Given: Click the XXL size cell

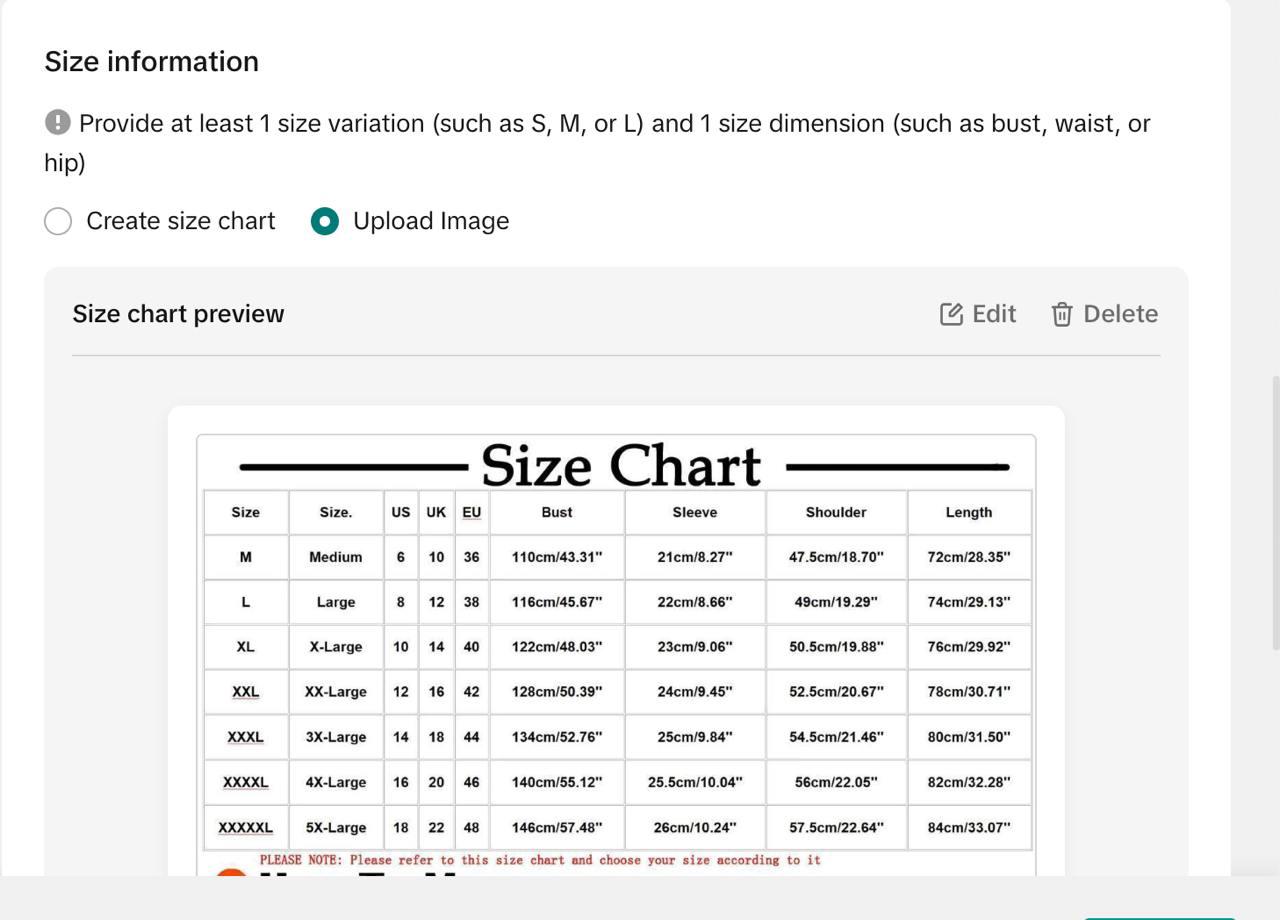Looking at the screenshot, I should [245, 692].
